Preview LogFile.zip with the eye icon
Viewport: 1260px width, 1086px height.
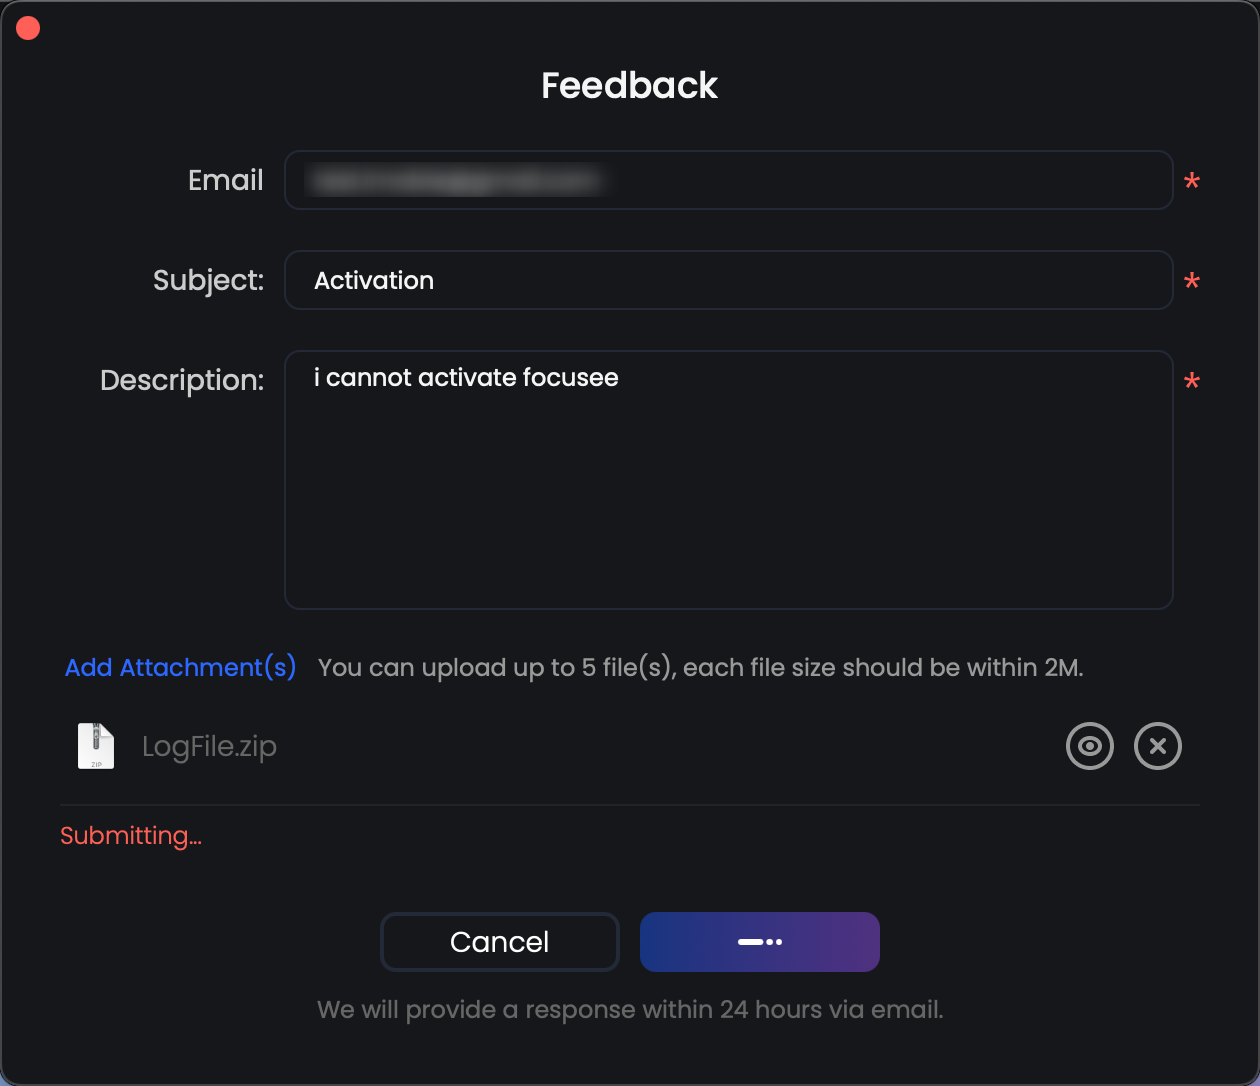click(x=1089, y=746)
